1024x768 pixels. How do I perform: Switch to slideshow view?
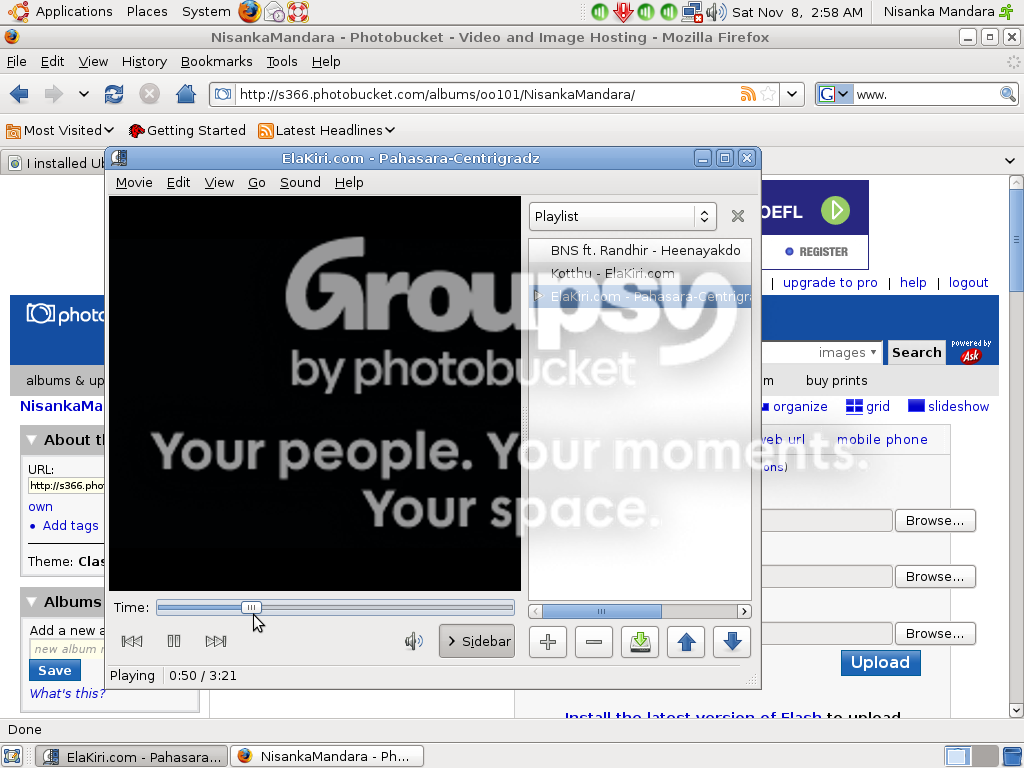pyautogui.click(x=949, y=406)
